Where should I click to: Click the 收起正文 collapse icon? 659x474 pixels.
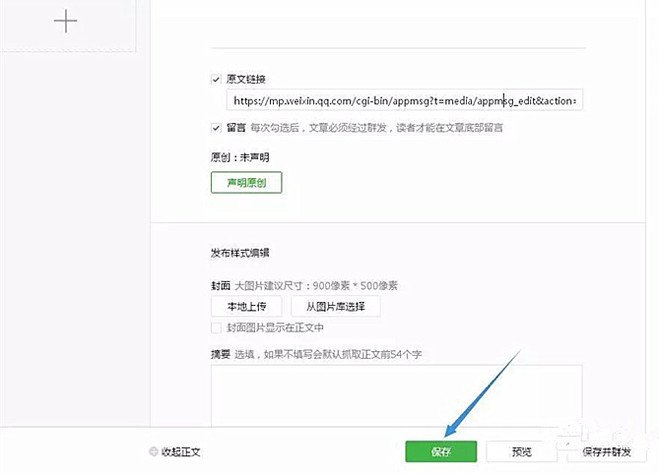153,451
